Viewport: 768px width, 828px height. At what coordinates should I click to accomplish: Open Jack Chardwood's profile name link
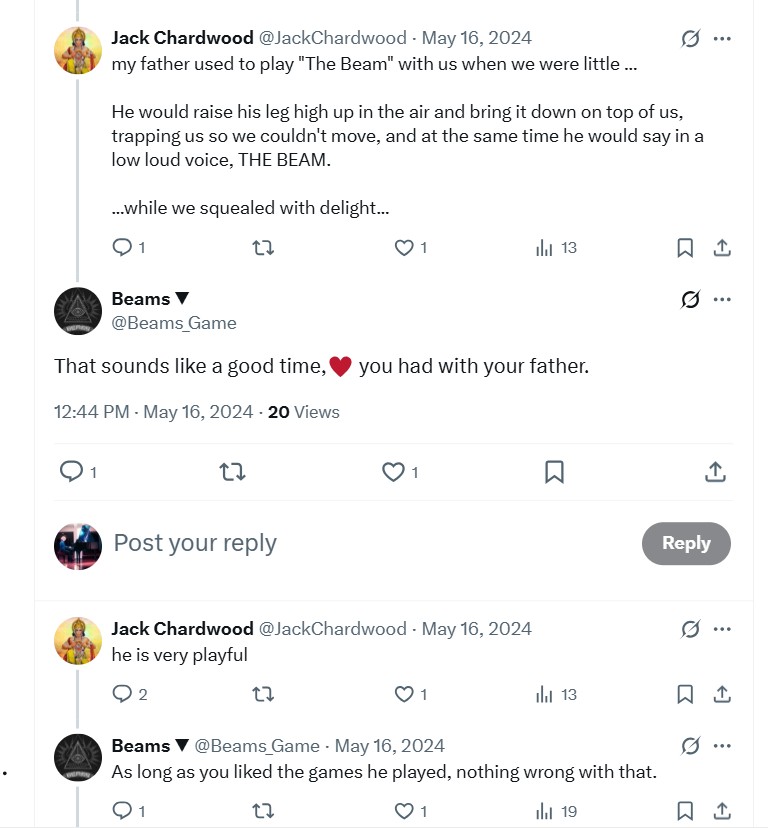(x=182, y=38)
